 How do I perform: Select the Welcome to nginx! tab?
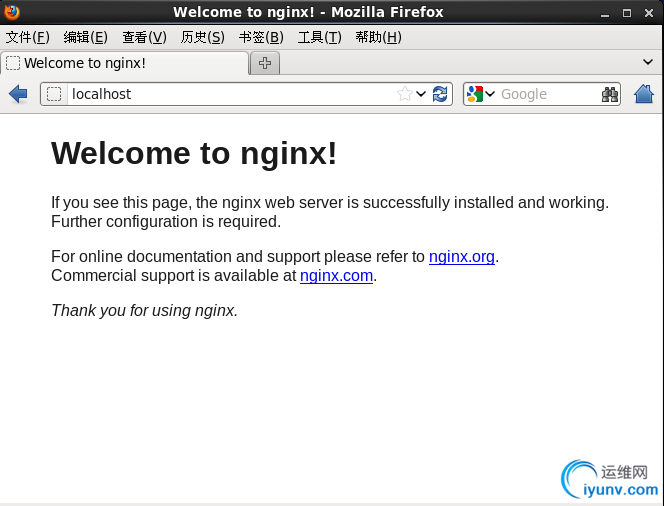(x=125, y=63)
